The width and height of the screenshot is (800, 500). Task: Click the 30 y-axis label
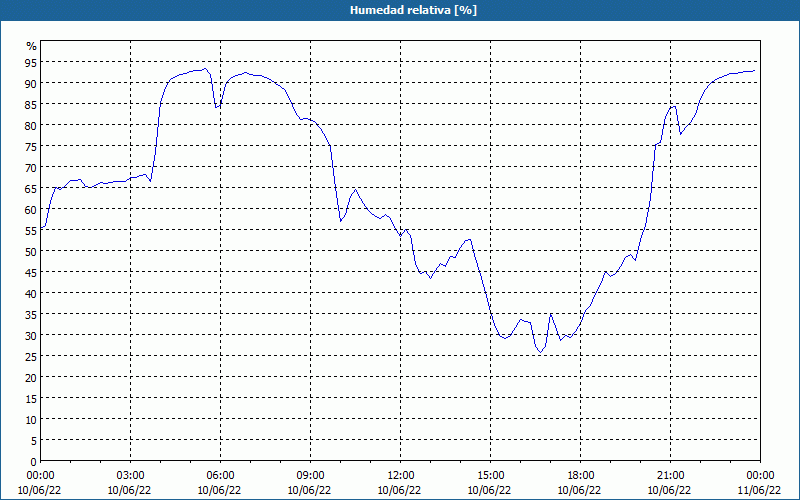(x=31, y=335)
